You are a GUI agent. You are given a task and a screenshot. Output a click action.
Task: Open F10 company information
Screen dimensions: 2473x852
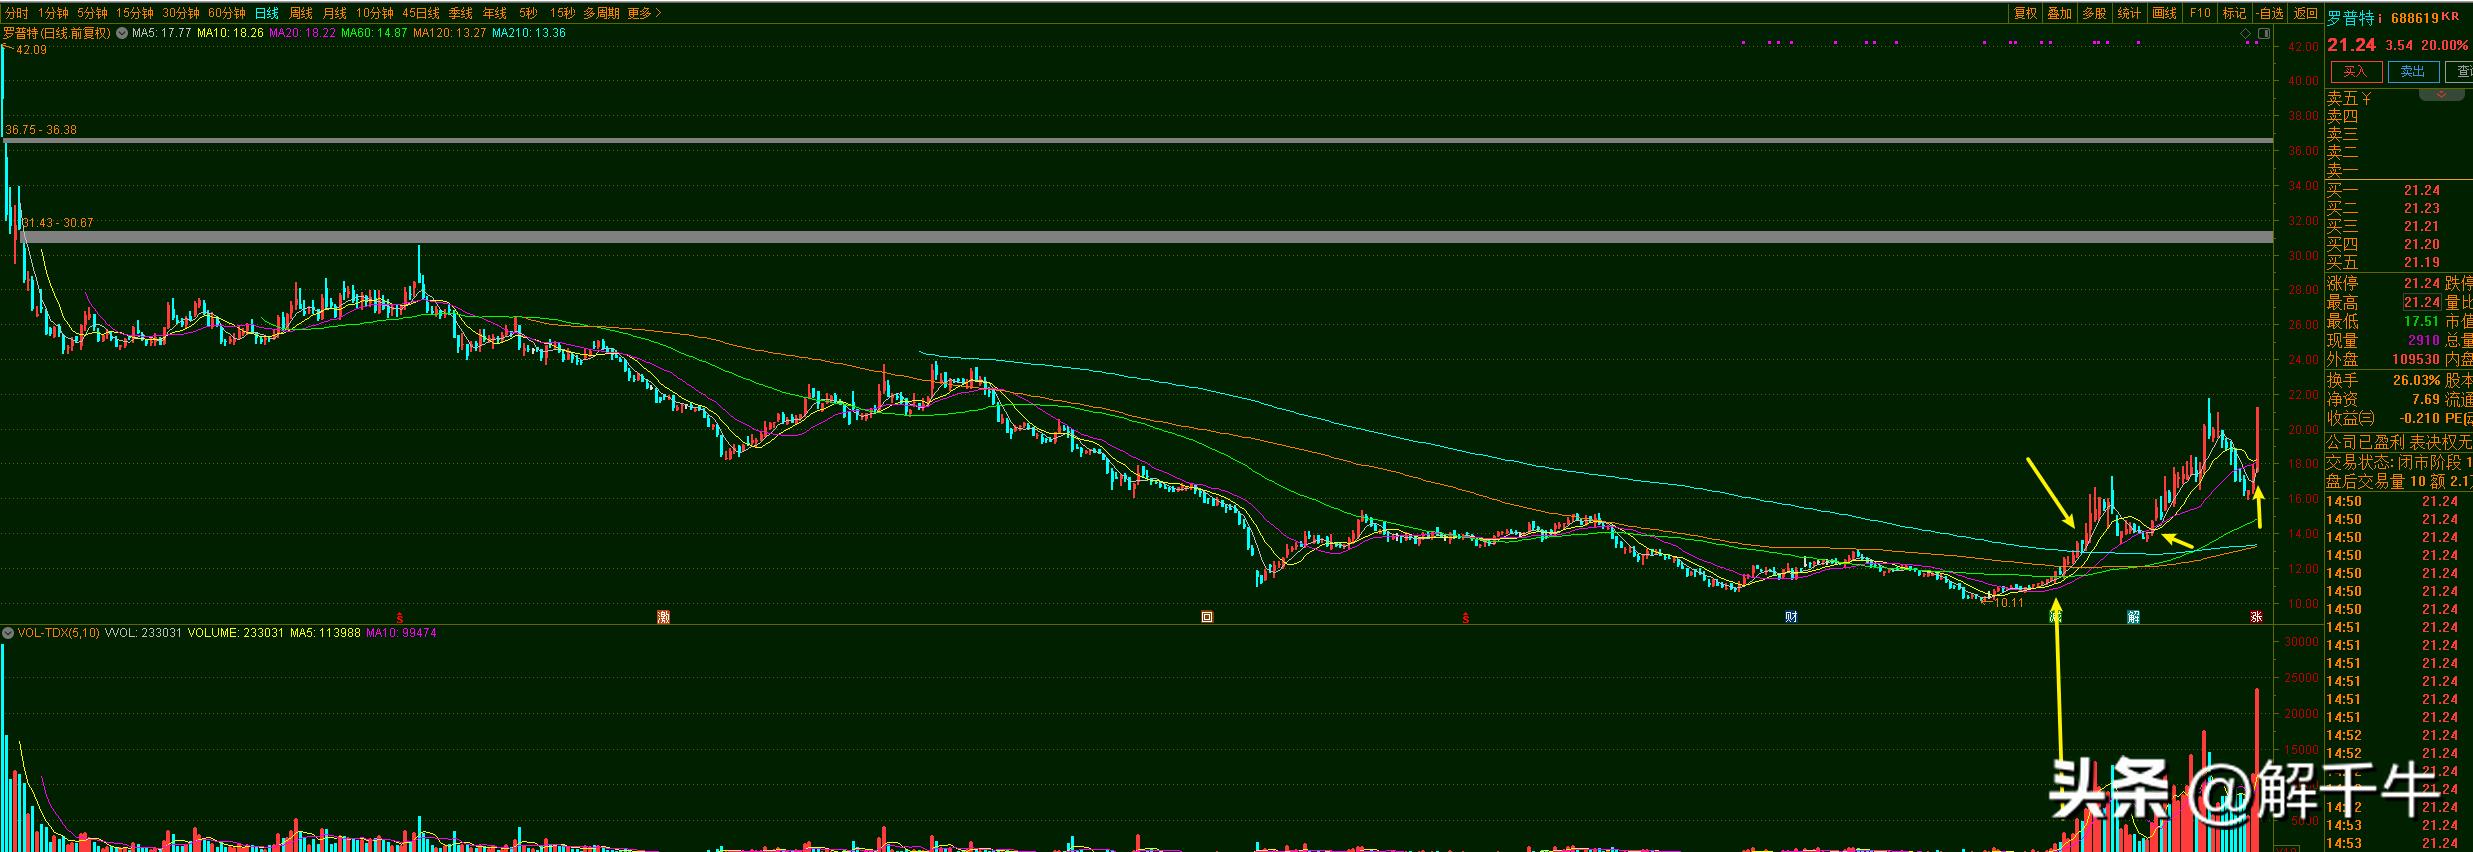point(2200,13)
